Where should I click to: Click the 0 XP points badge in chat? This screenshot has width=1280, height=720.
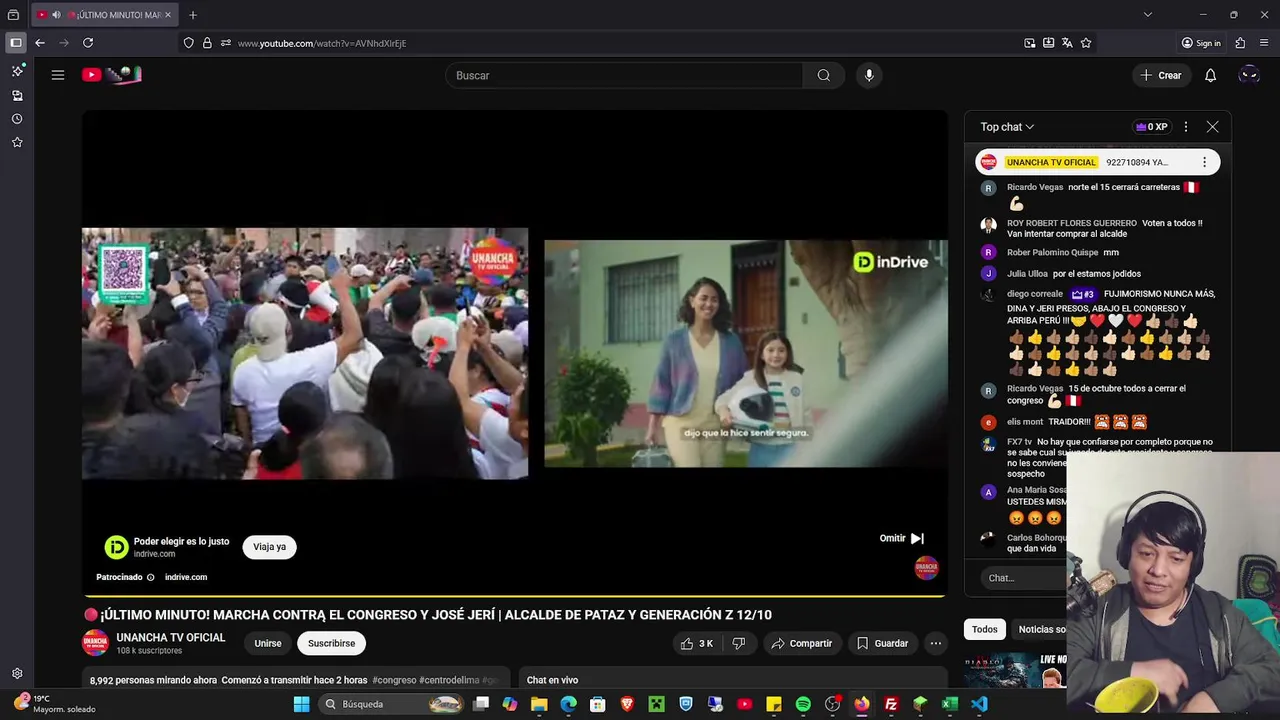(1151, 127)
